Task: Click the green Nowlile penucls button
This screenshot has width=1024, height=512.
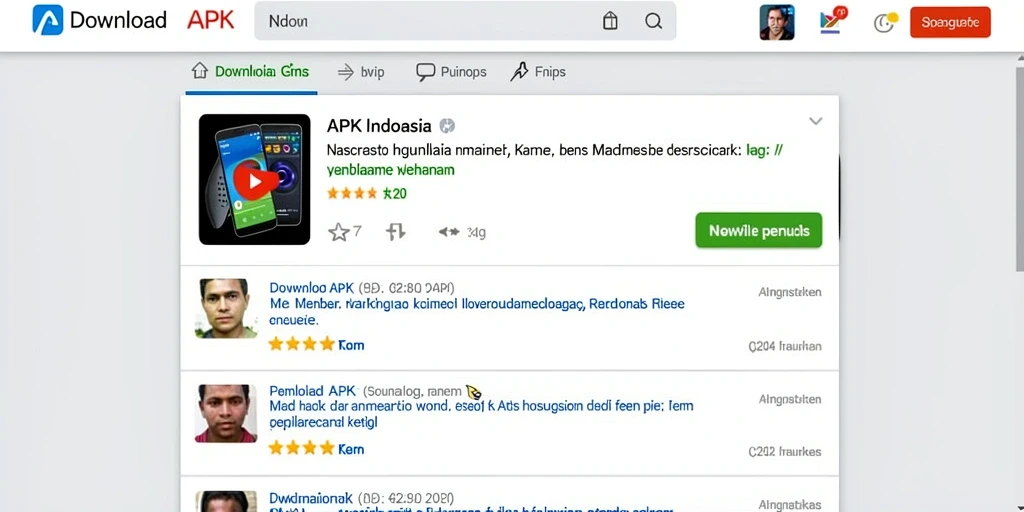Action: [759, 231]
